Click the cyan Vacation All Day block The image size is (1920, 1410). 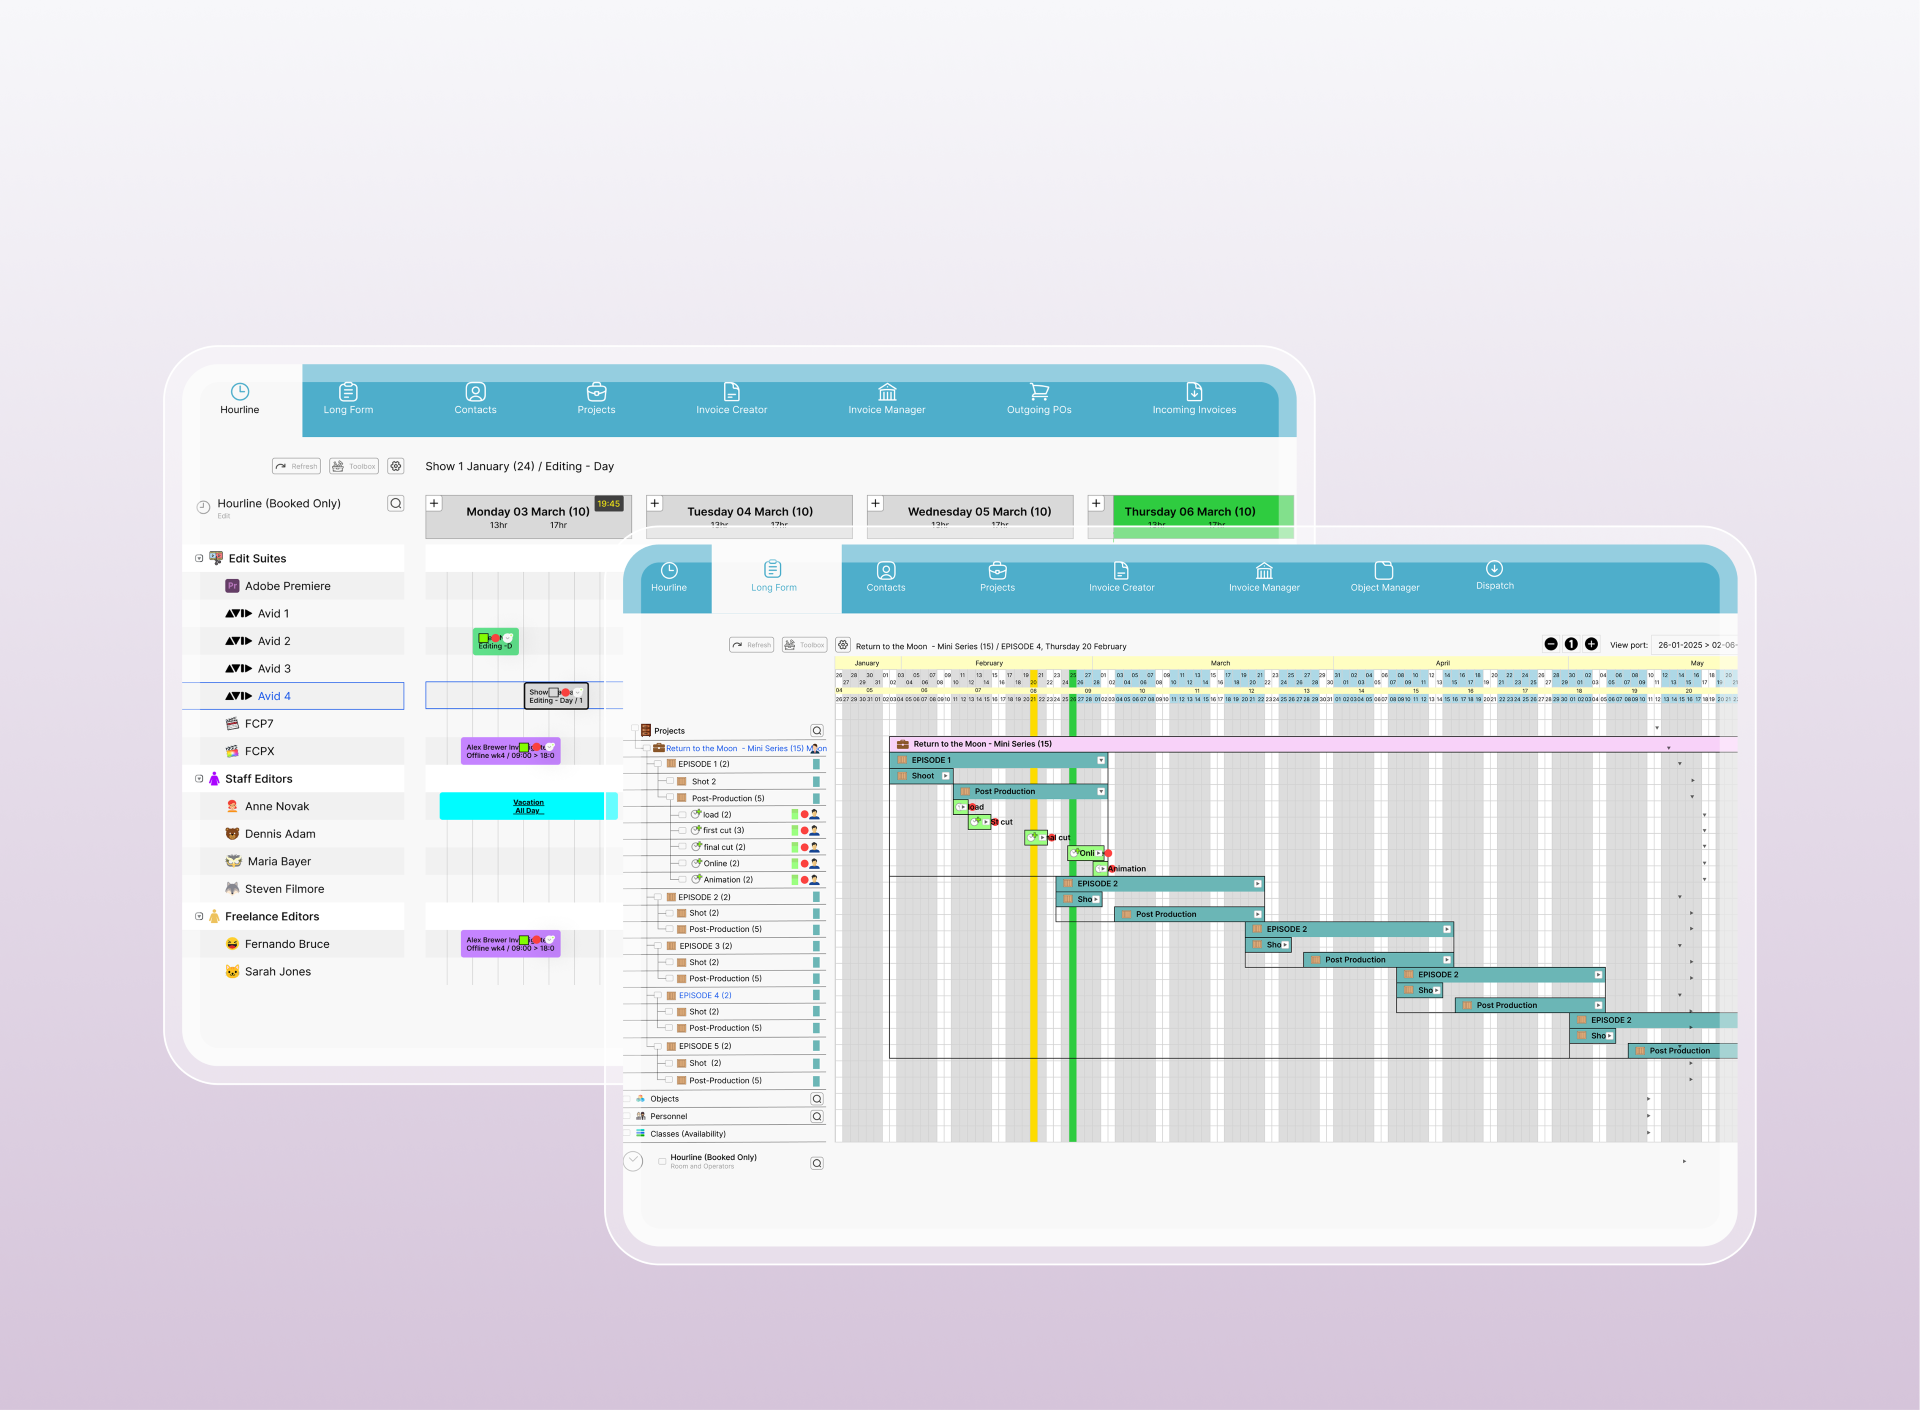point(528,806)
